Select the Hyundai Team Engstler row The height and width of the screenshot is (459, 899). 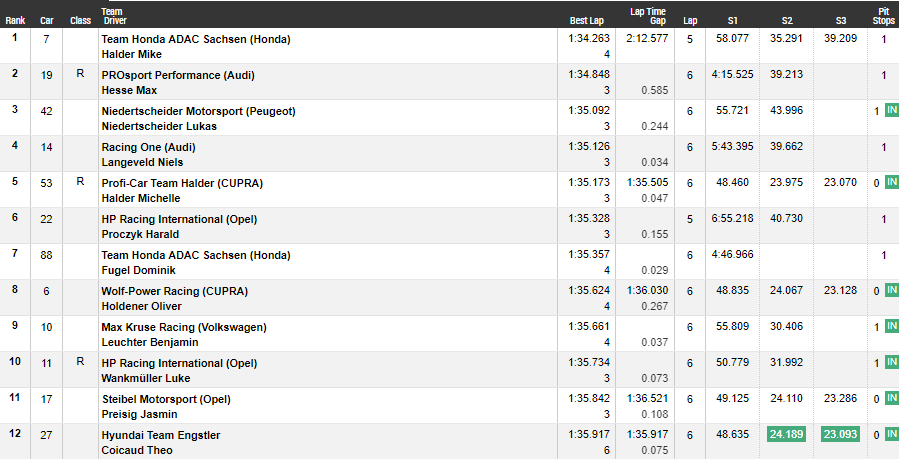450,442
